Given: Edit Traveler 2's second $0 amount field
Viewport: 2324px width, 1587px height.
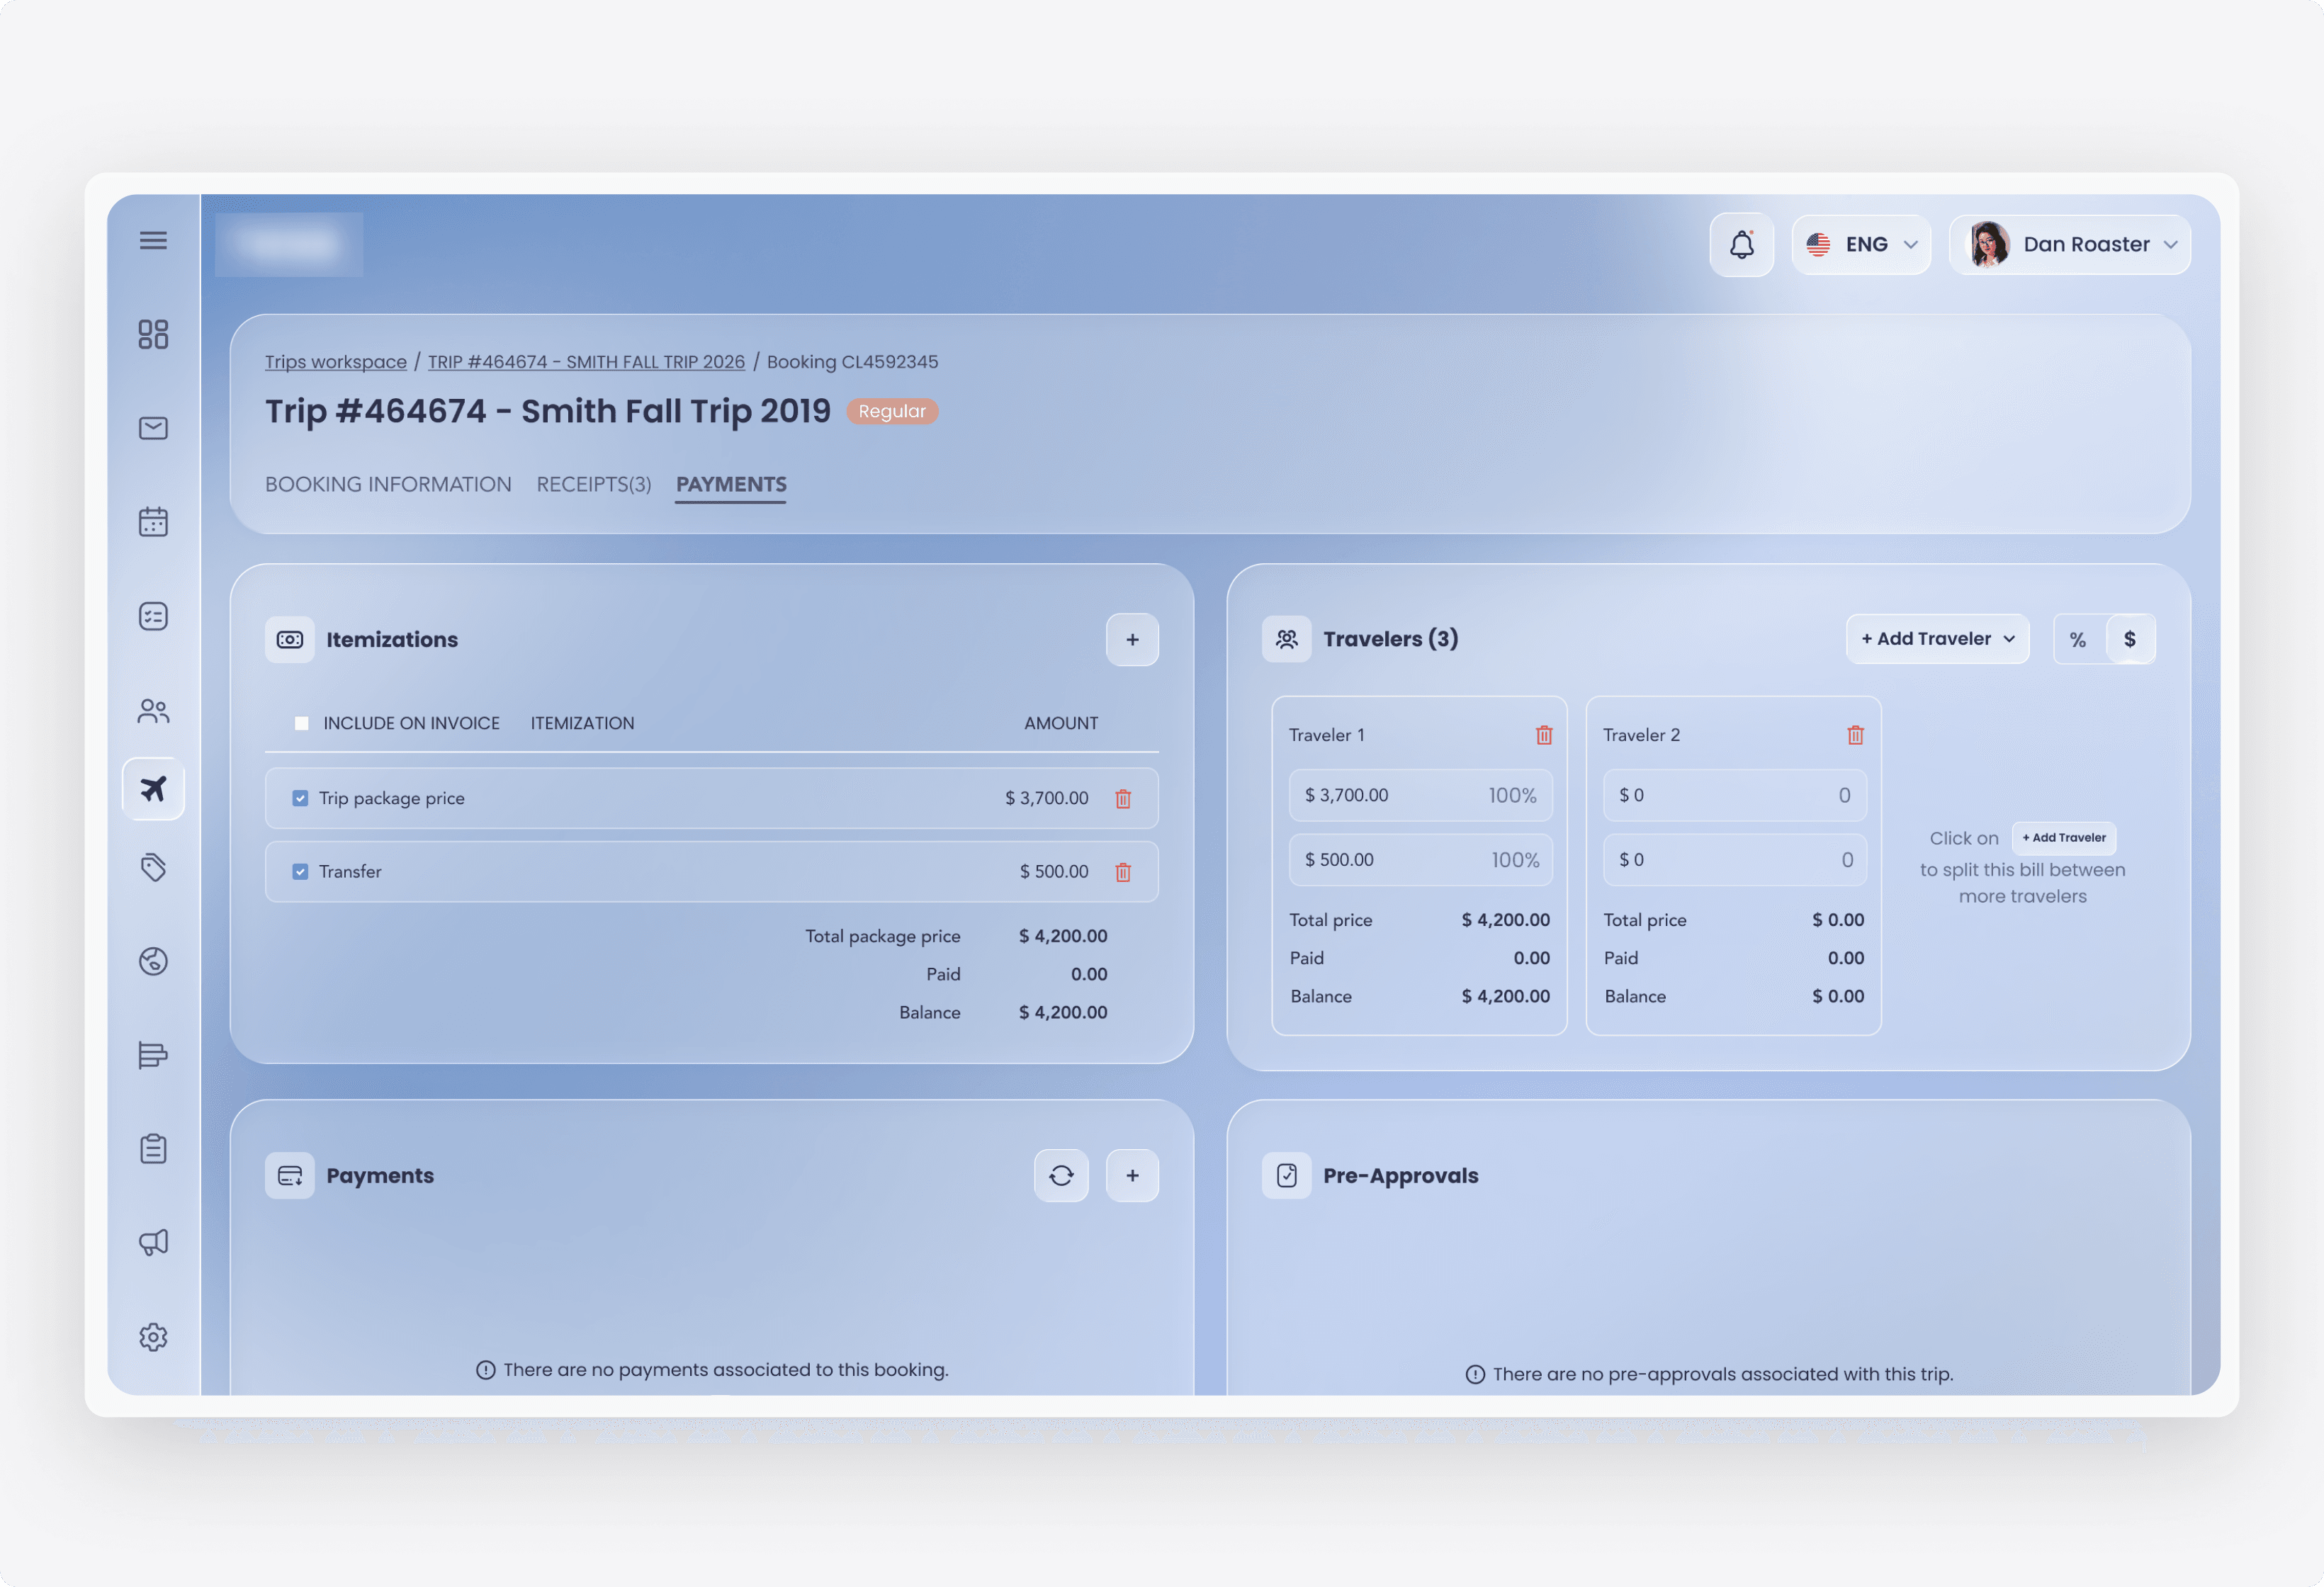Looking at the screenshot, I should point(1734,860).
